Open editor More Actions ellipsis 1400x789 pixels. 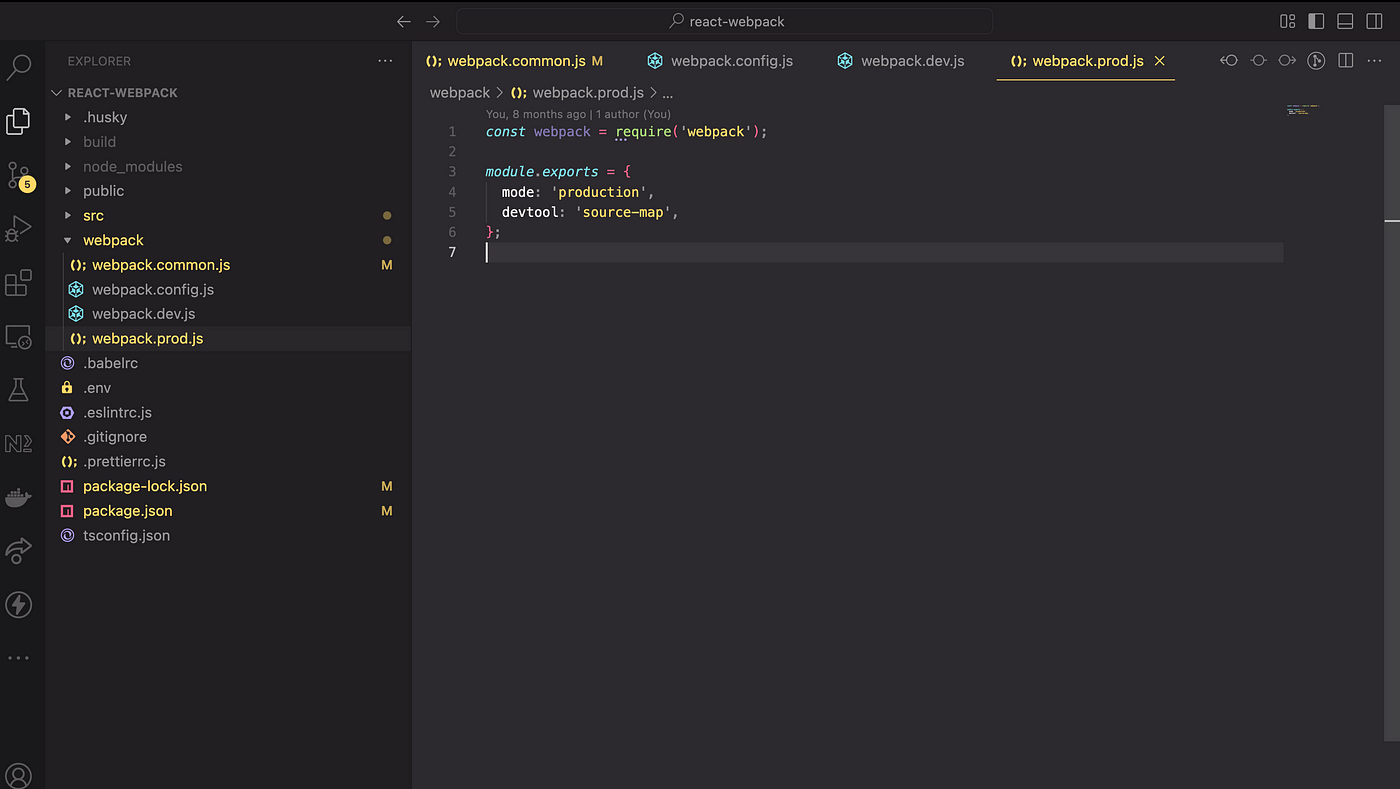[1374, 61]
